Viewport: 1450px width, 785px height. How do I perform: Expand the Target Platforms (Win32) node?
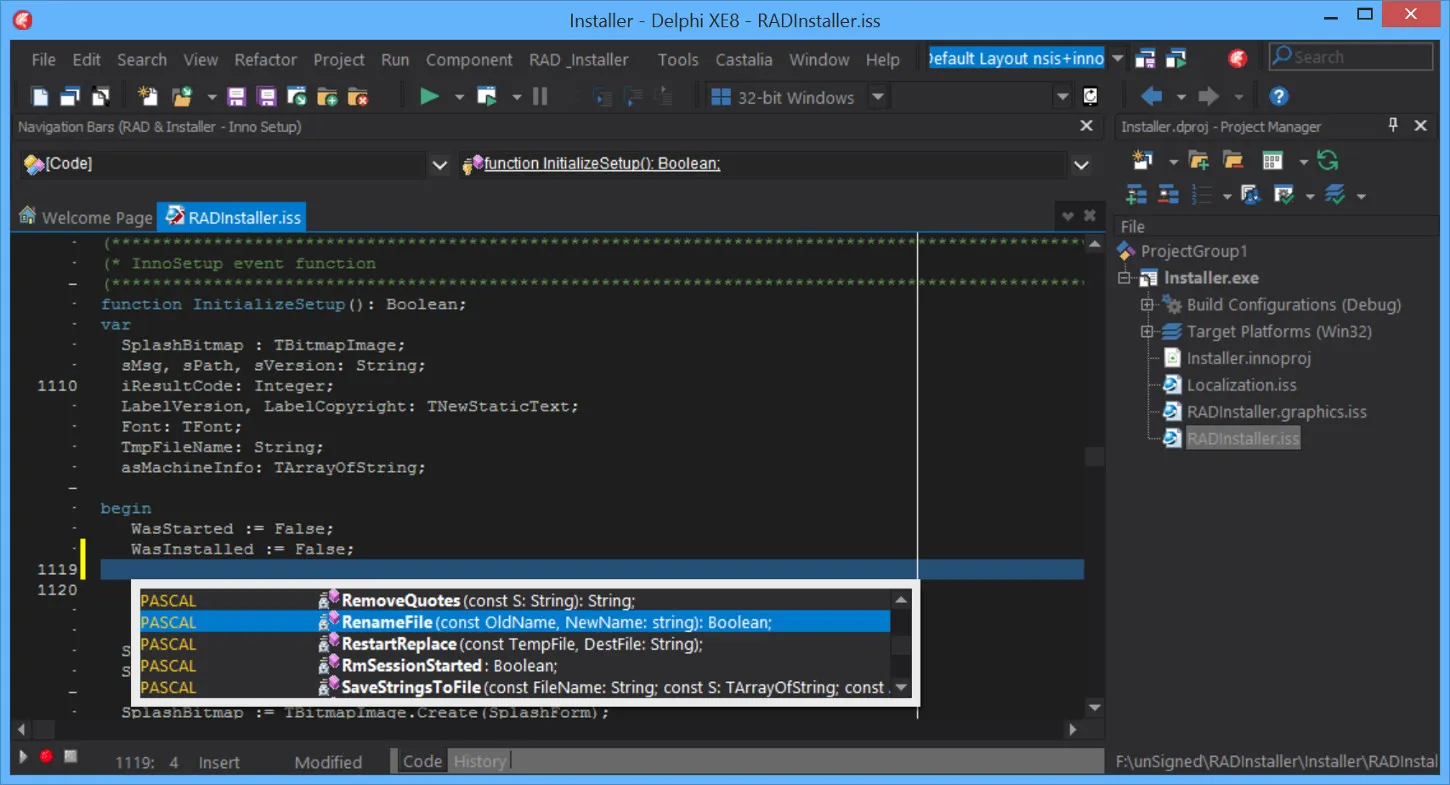pyautogui.click(x=1148, y=331)
